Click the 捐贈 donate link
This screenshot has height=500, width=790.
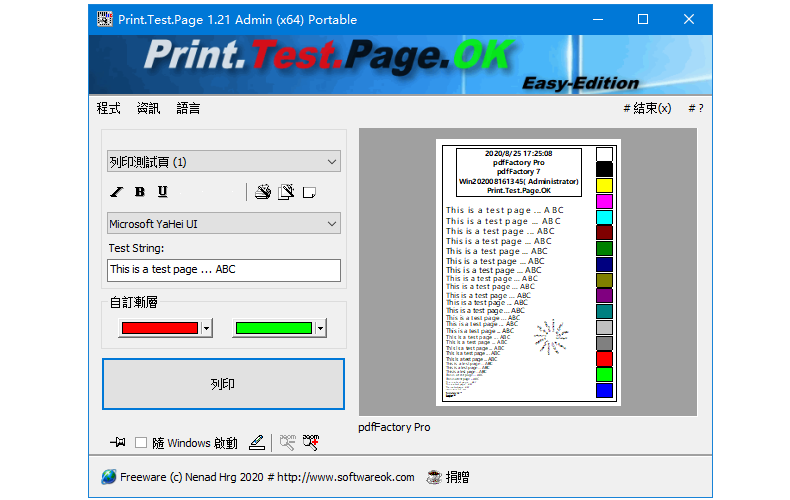[457, 477]
